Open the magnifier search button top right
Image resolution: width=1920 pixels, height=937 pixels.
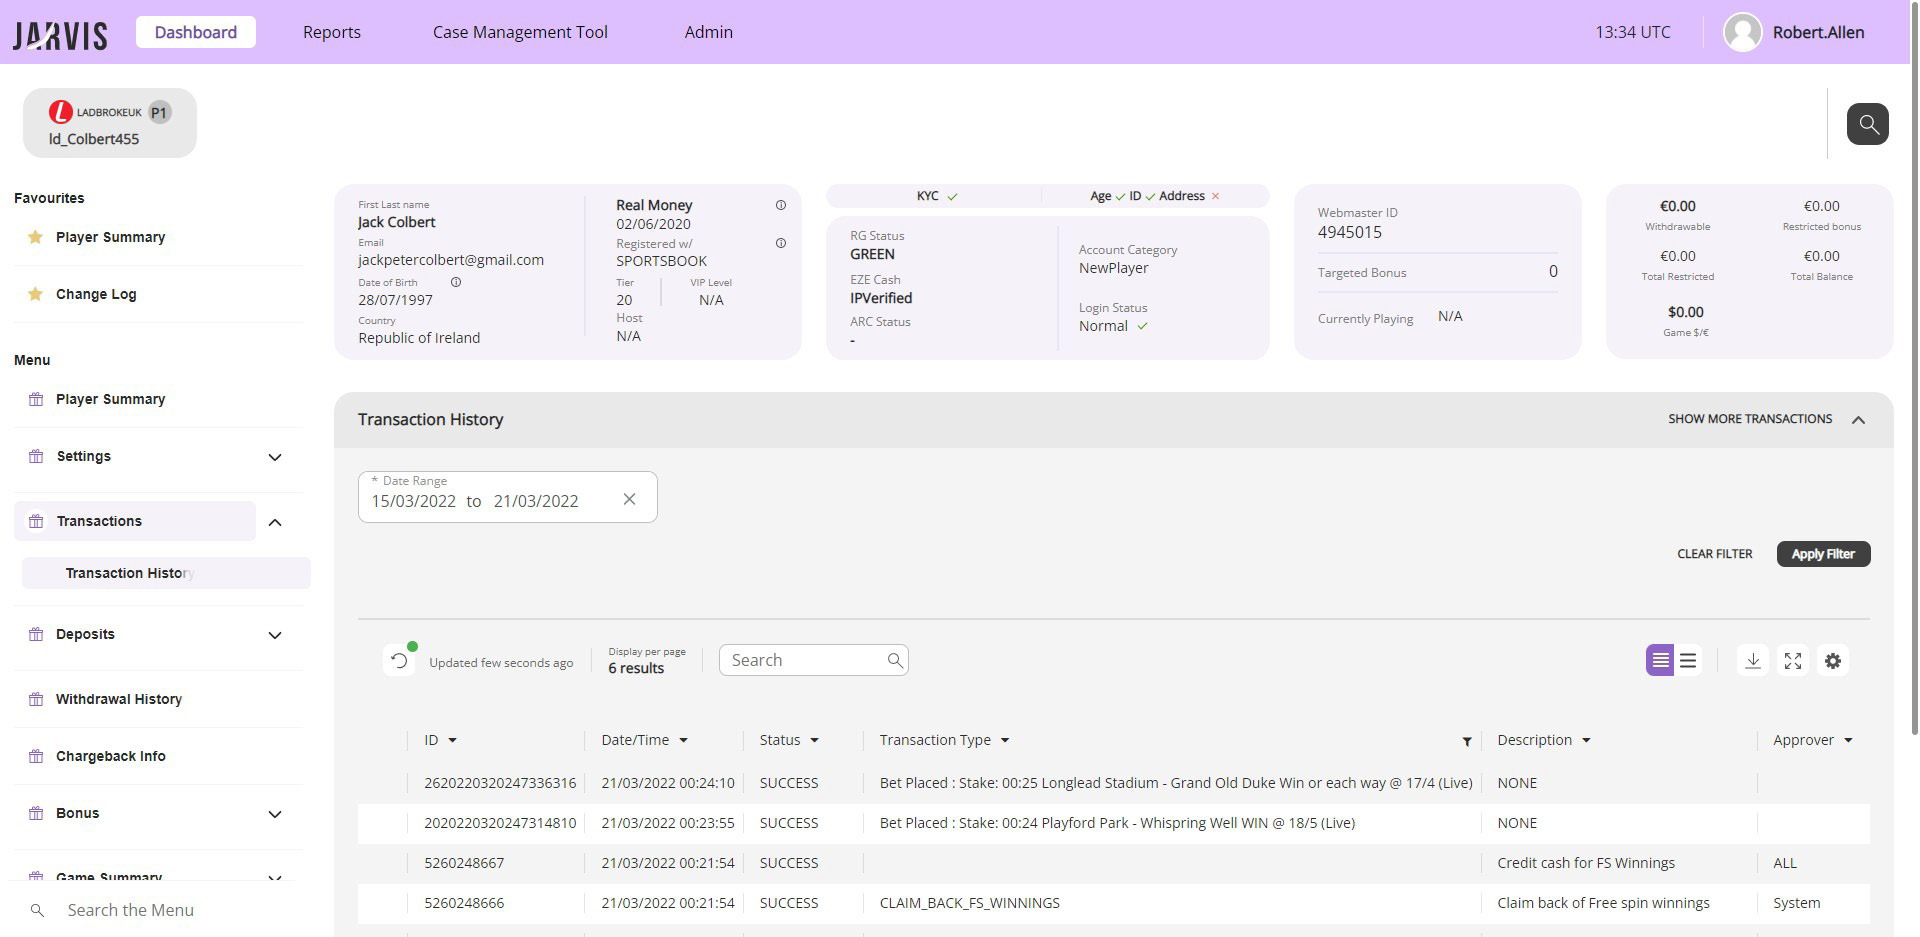[1867, 124]
